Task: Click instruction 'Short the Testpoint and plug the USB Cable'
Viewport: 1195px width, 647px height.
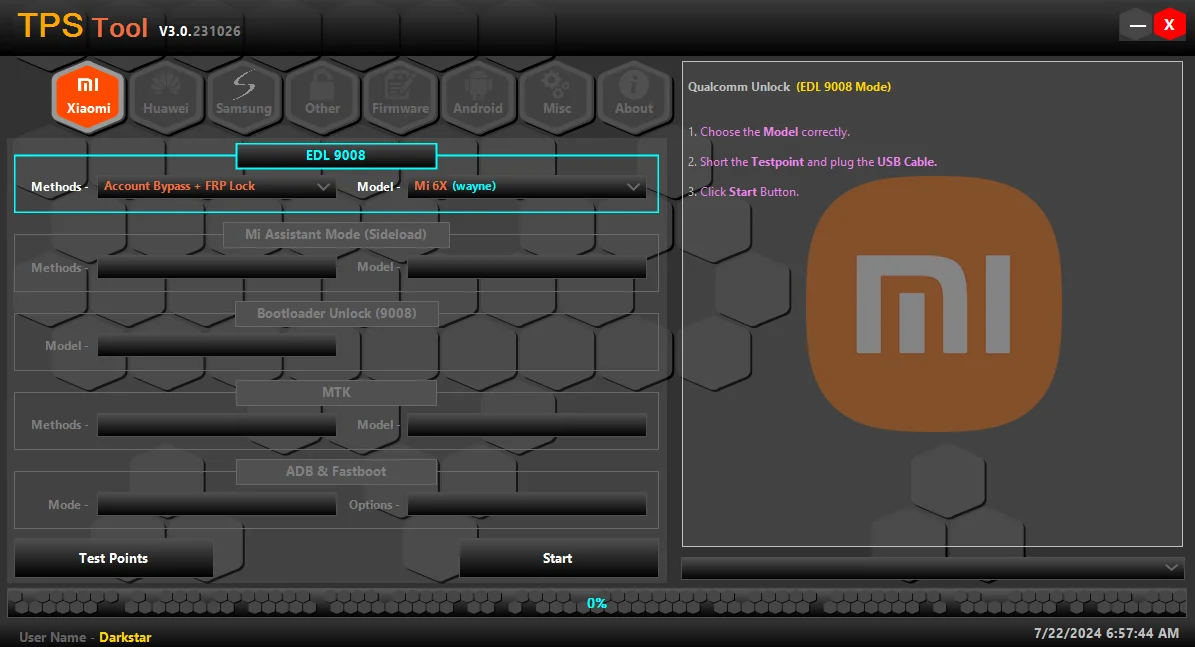Action: 812,162
